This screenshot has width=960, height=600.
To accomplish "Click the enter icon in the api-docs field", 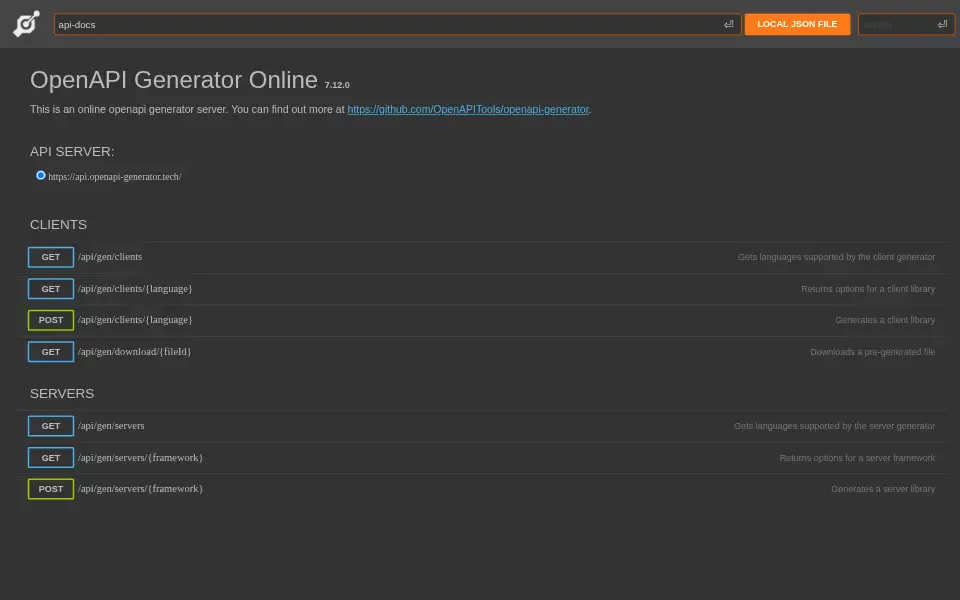I will [x=729, y=24].
